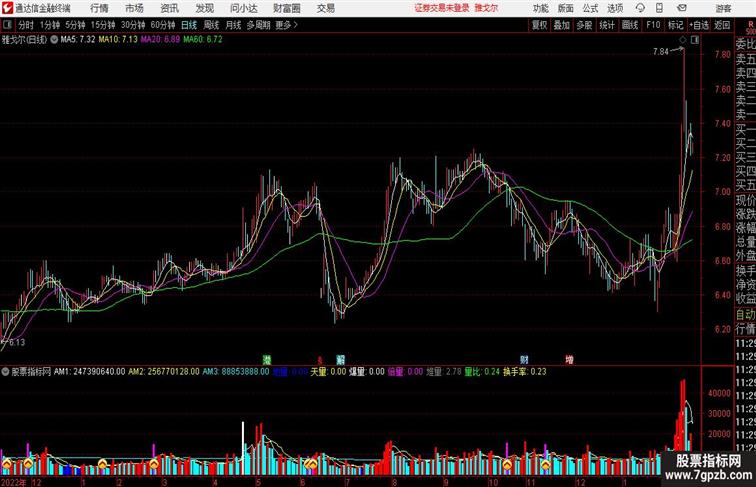The image size is (756, 487).
Task: Expand the 更多 > periods list
Action: pyautogui.click(x=286, y=25)
